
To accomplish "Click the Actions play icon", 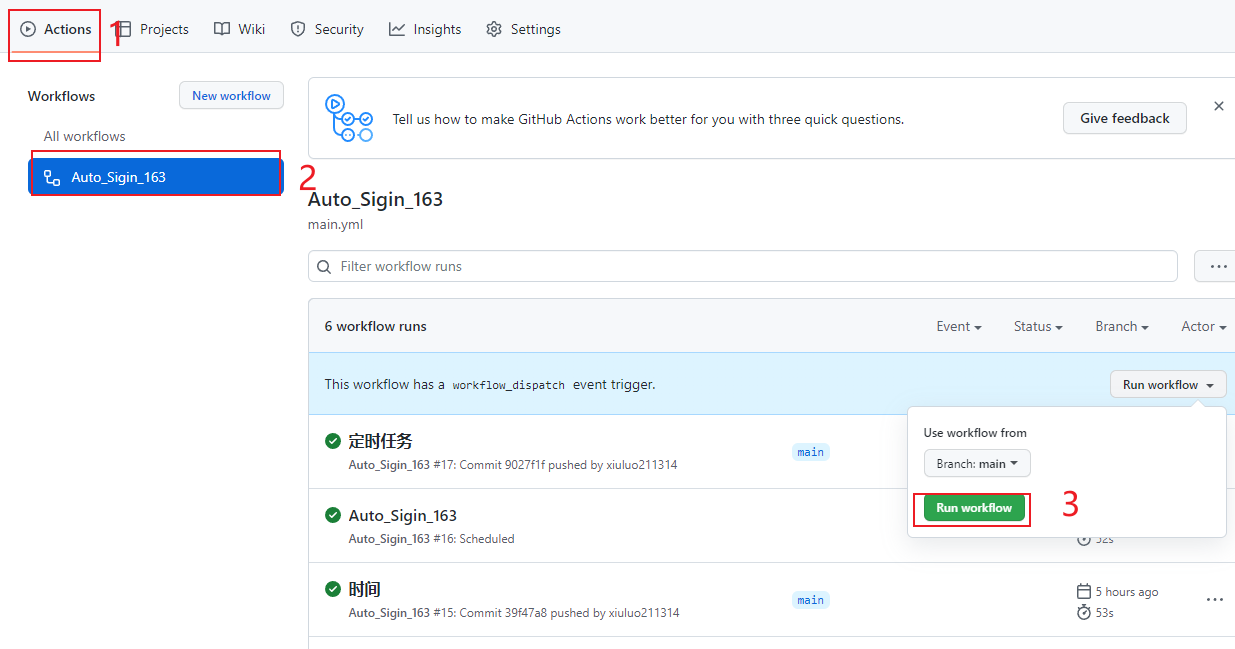I will [x=28, y=29].
